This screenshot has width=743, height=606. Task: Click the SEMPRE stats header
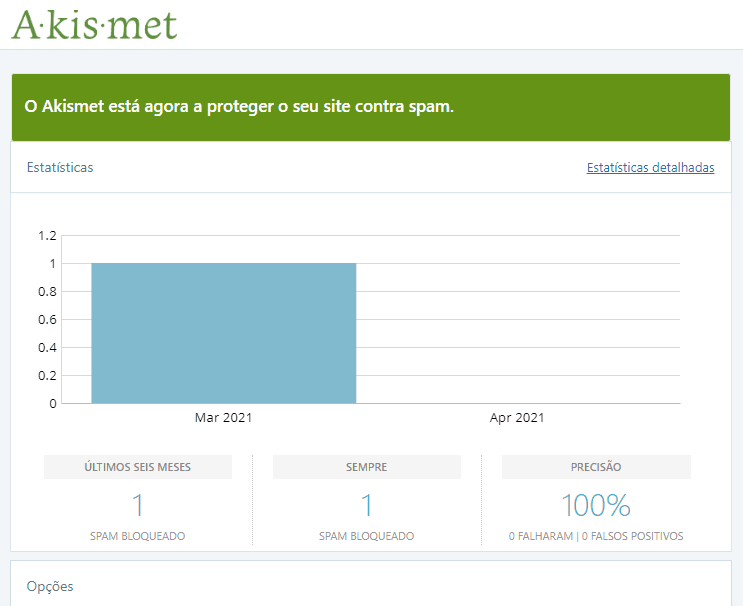tap(367, 467)
